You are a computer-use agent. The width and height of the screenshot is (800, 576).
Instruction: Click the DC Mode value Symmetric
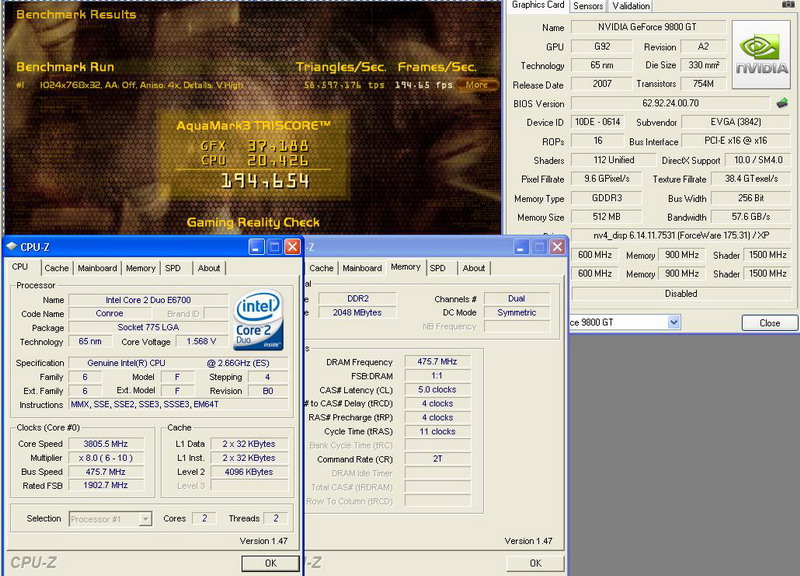coord(517,313)
